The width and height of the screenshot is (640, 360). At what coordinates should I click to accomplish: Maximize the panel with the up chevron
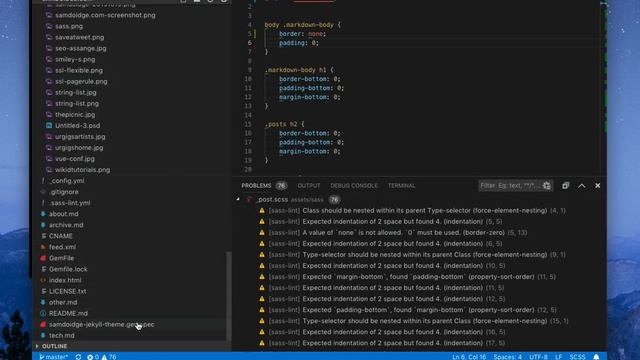point(582,186)
